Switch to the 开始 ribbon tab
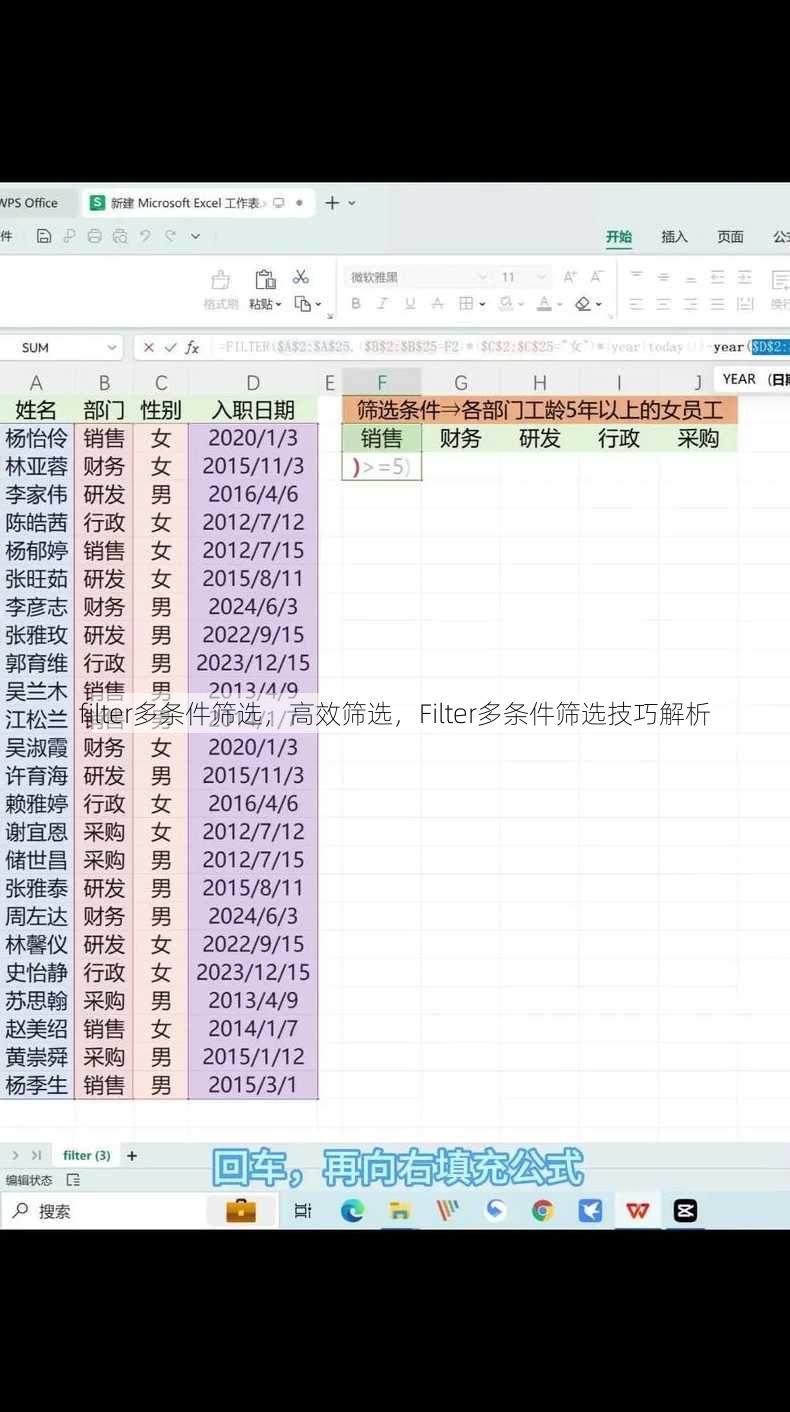This screenshot has height=1412, width=790. [619, 237]
